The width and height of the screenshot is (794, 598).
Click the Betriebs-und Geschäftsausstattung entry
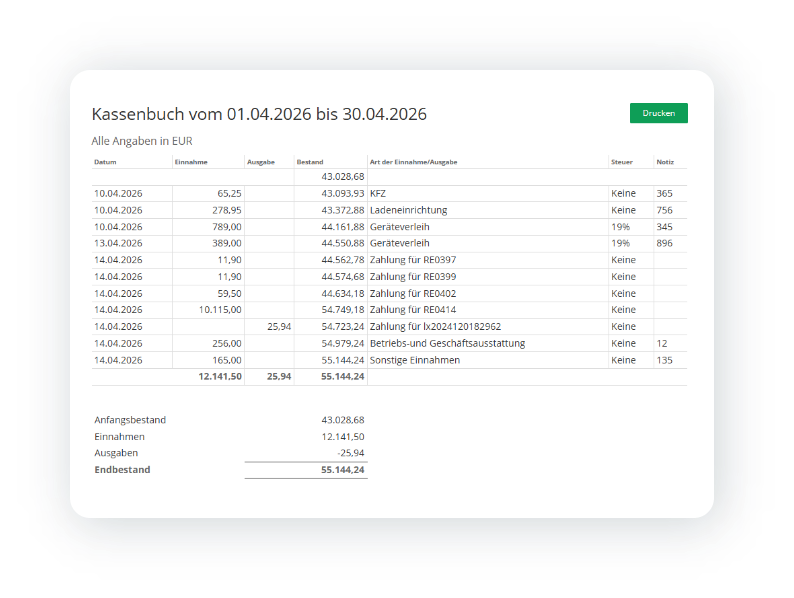447,343
